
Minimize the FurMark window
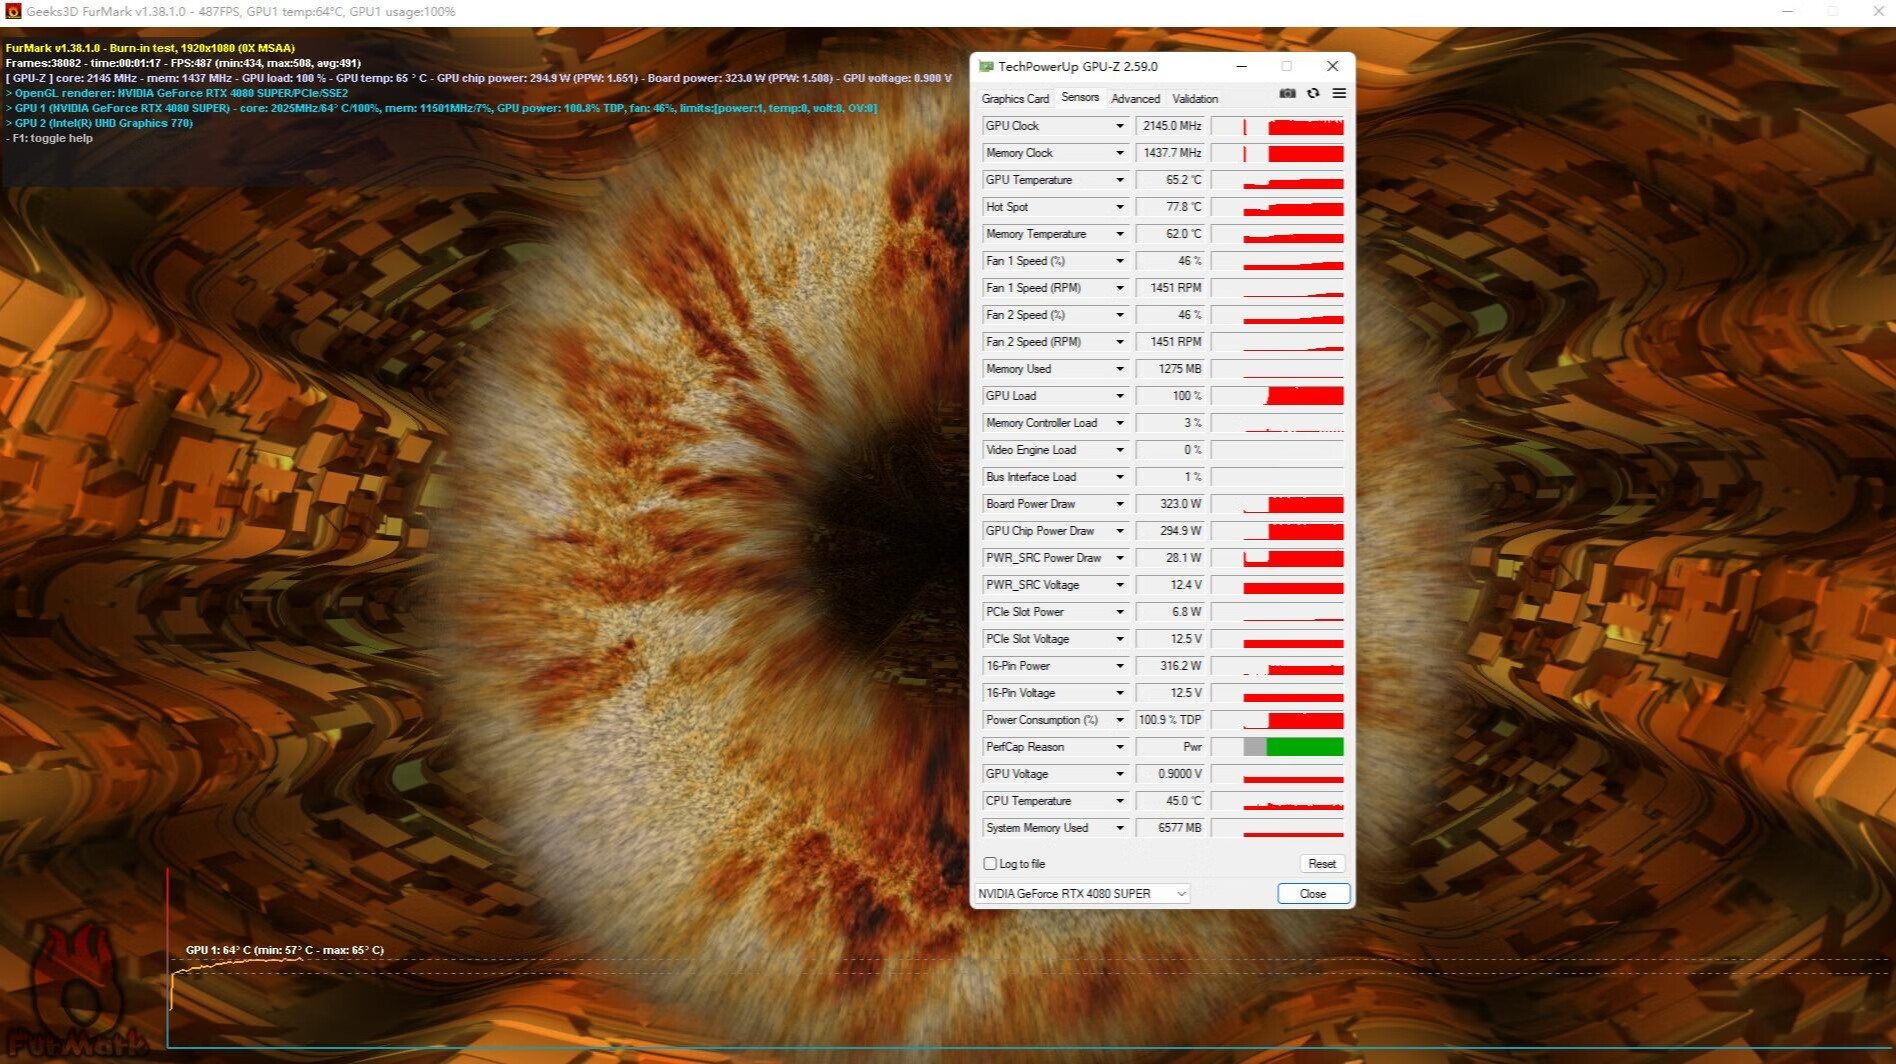point(1788,12)
